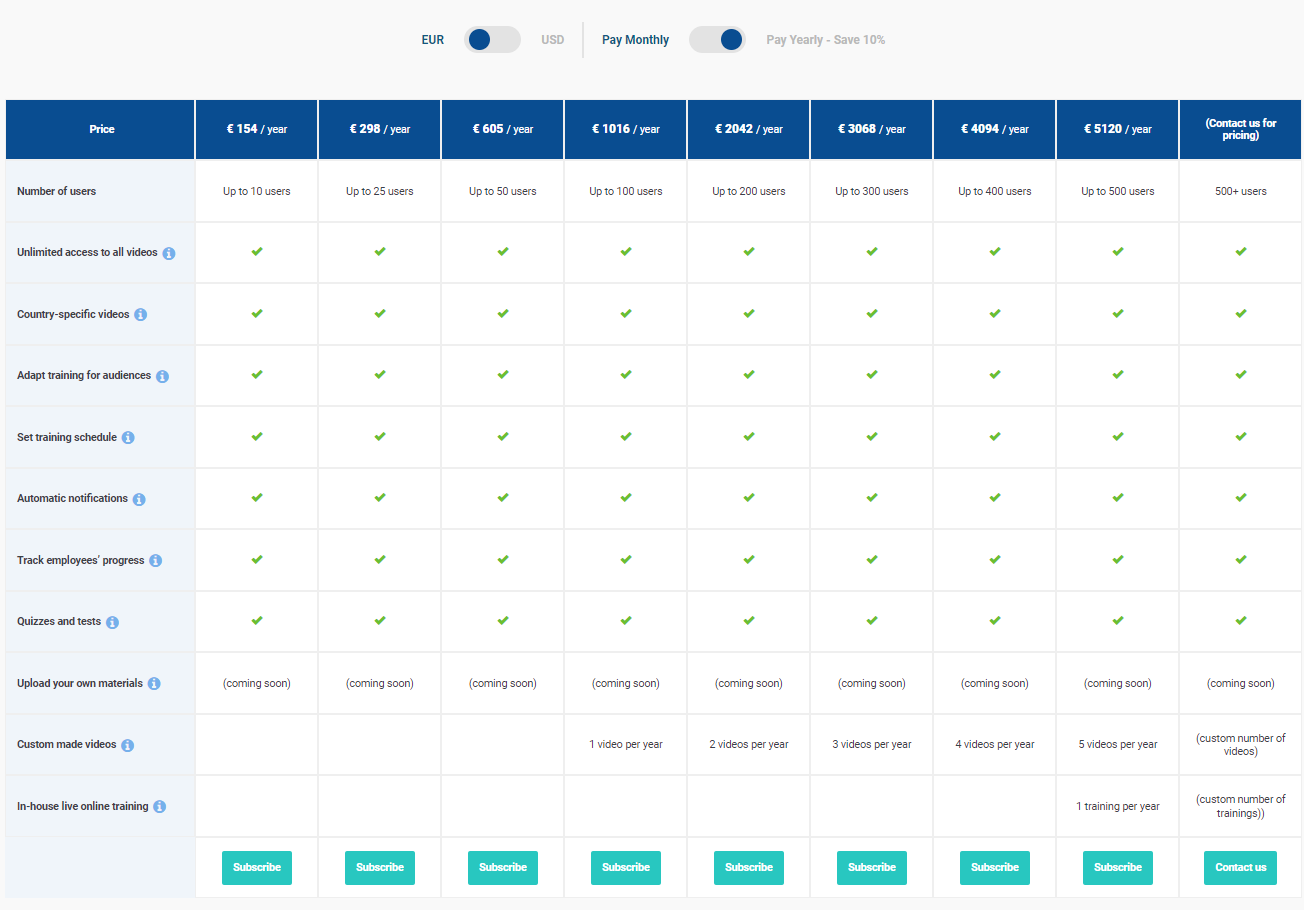Subscribe to the € 154 per year plan

(257, 868)
